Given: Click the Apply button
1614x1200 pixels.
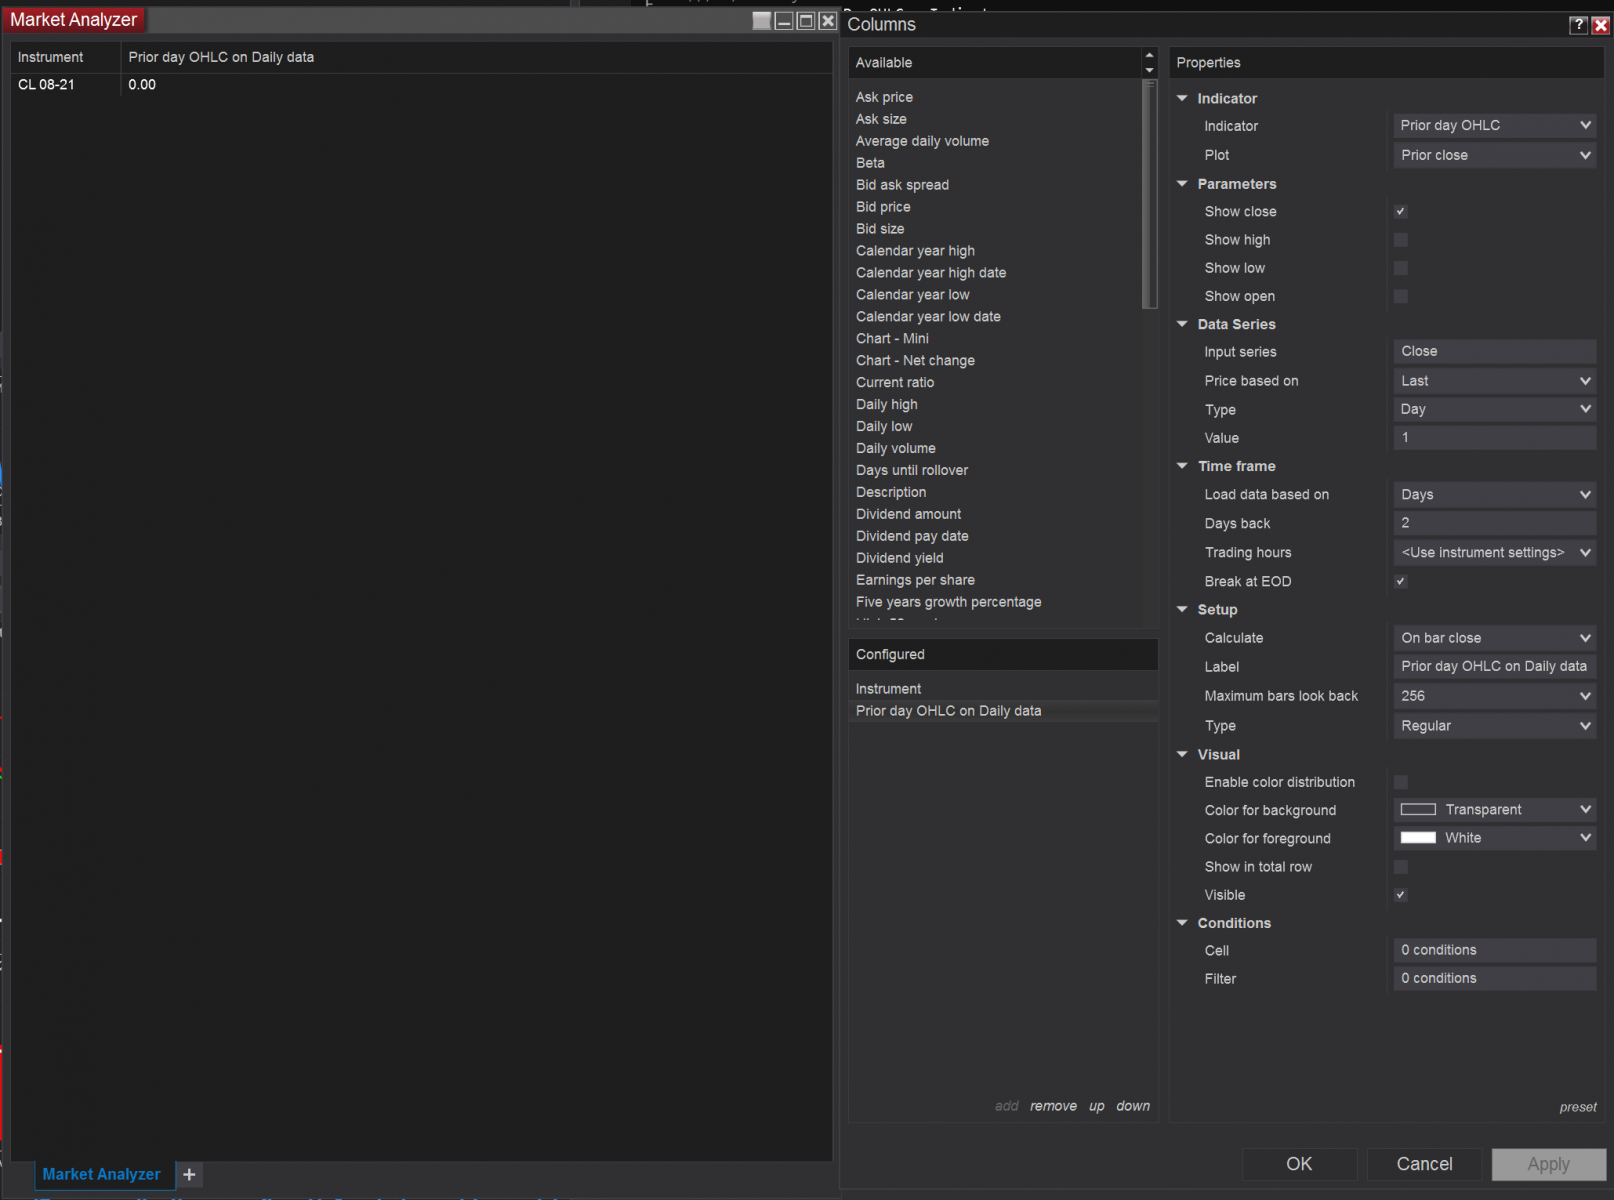Looking at the screenshot, I should click(1548, 1164).
